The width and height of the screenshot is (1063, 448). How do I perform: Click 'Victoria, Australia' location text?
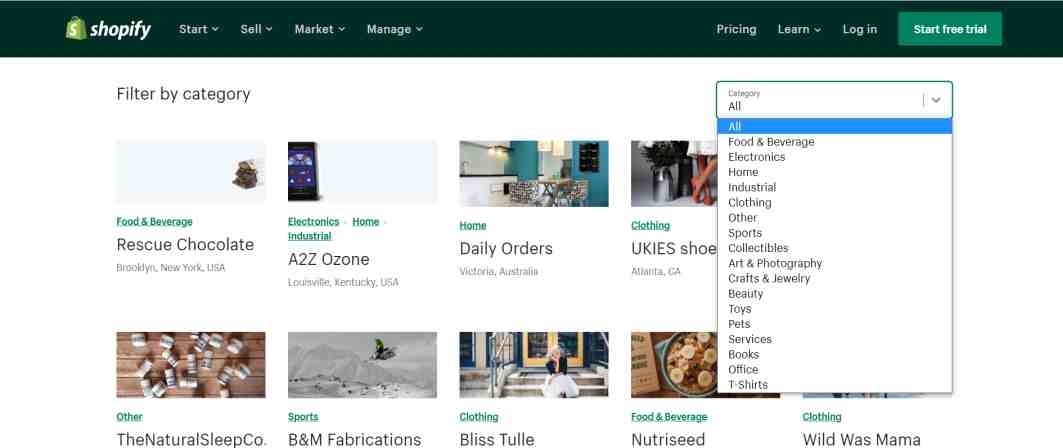(x=499, y=271)
